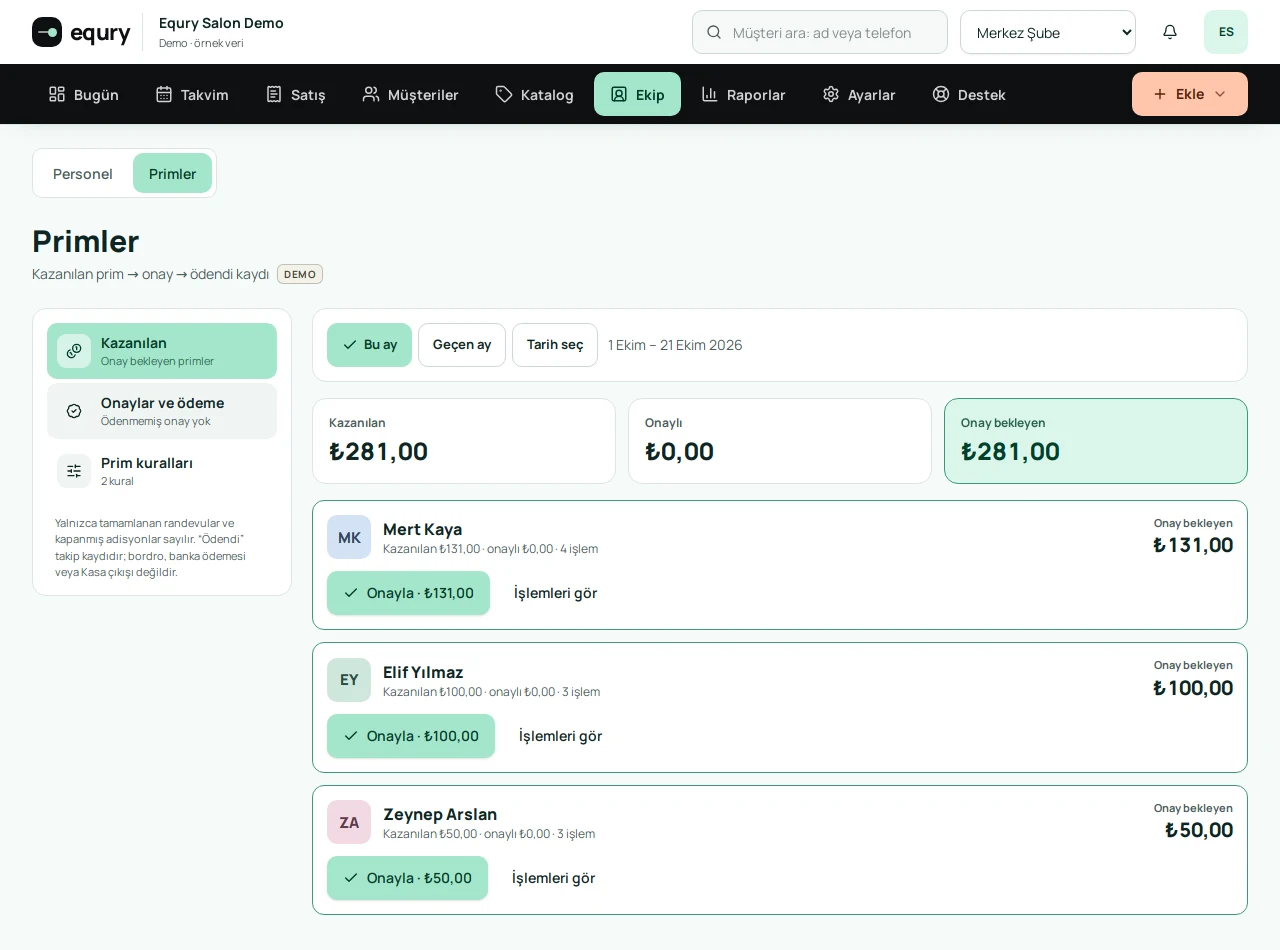Click the Equry Salon Demo title

coord(221,23)
